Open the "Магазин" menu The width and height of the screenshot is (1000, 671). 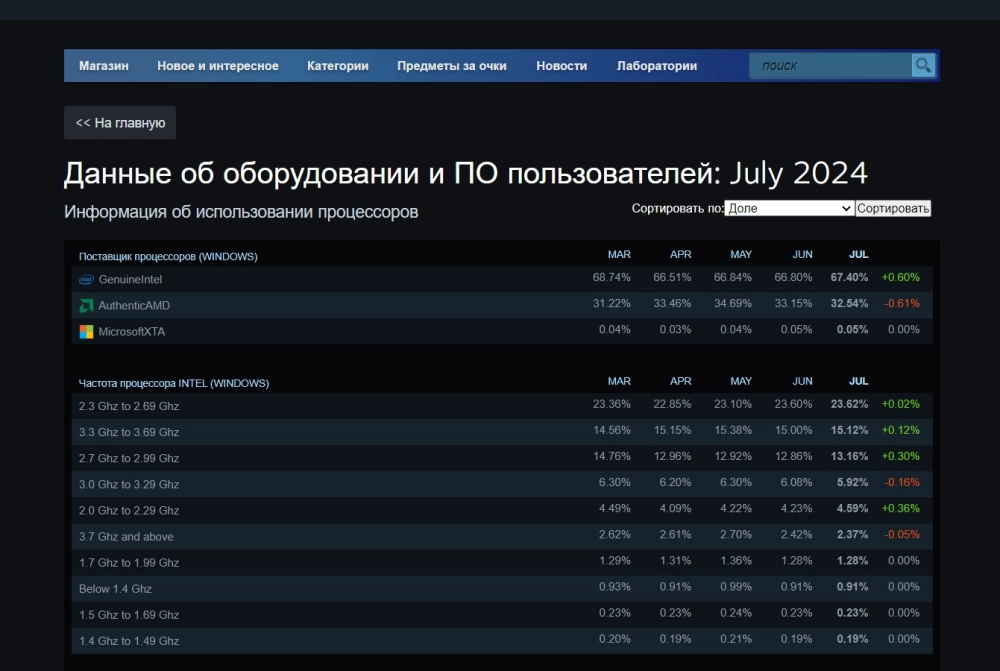(104, 66)
